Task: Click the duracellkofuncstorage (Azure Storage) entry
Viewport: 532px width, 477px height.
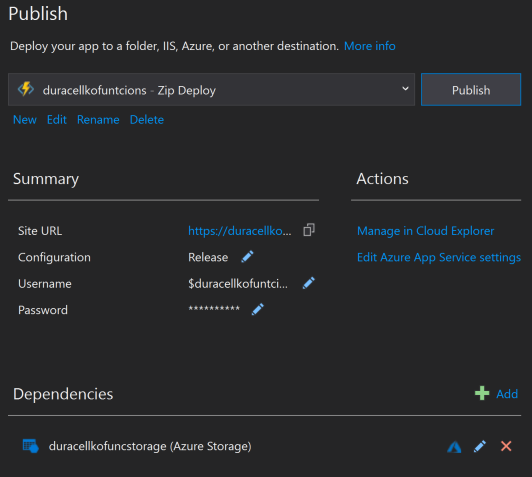Action: point(150,446)
